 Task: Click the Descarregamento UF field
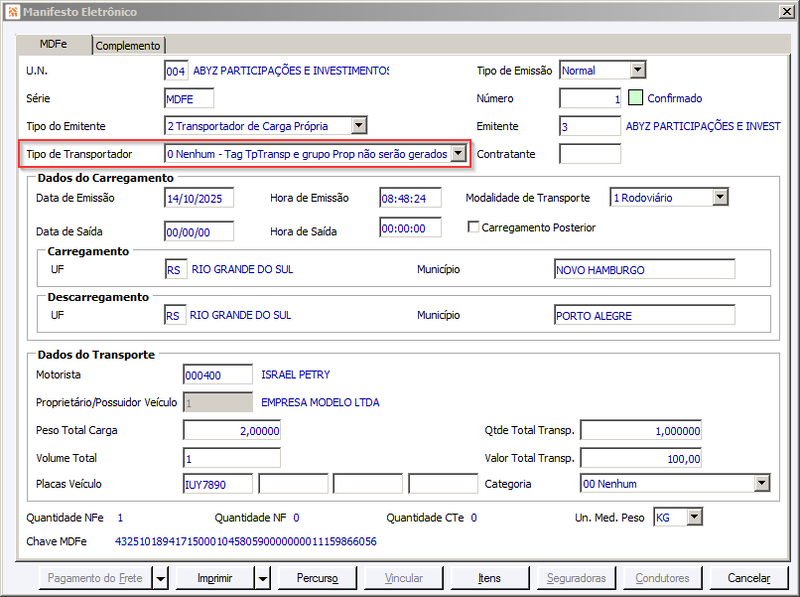point(175,315)
